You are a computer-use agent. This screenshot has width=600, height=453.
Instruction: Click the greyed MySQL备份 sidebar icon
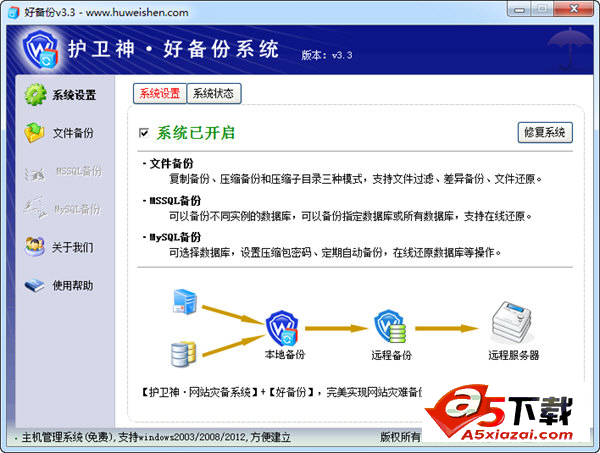(x=35, y=208)
